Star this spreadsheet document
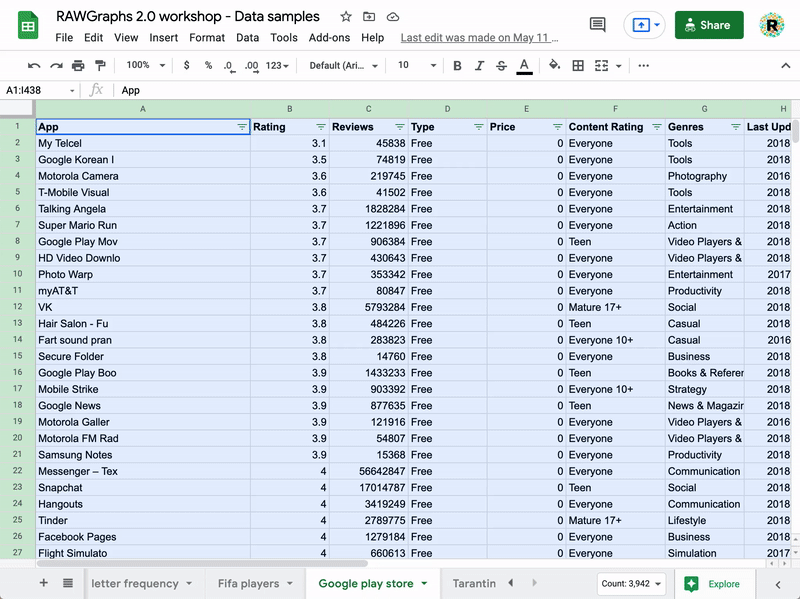800x599 pixels. [346, 17]
